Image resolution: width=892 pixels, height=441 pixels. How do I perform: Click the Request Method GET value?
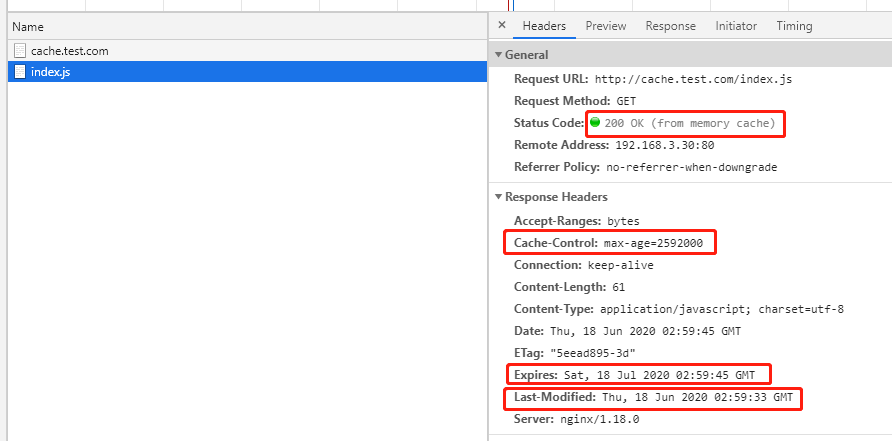point(626,101)
